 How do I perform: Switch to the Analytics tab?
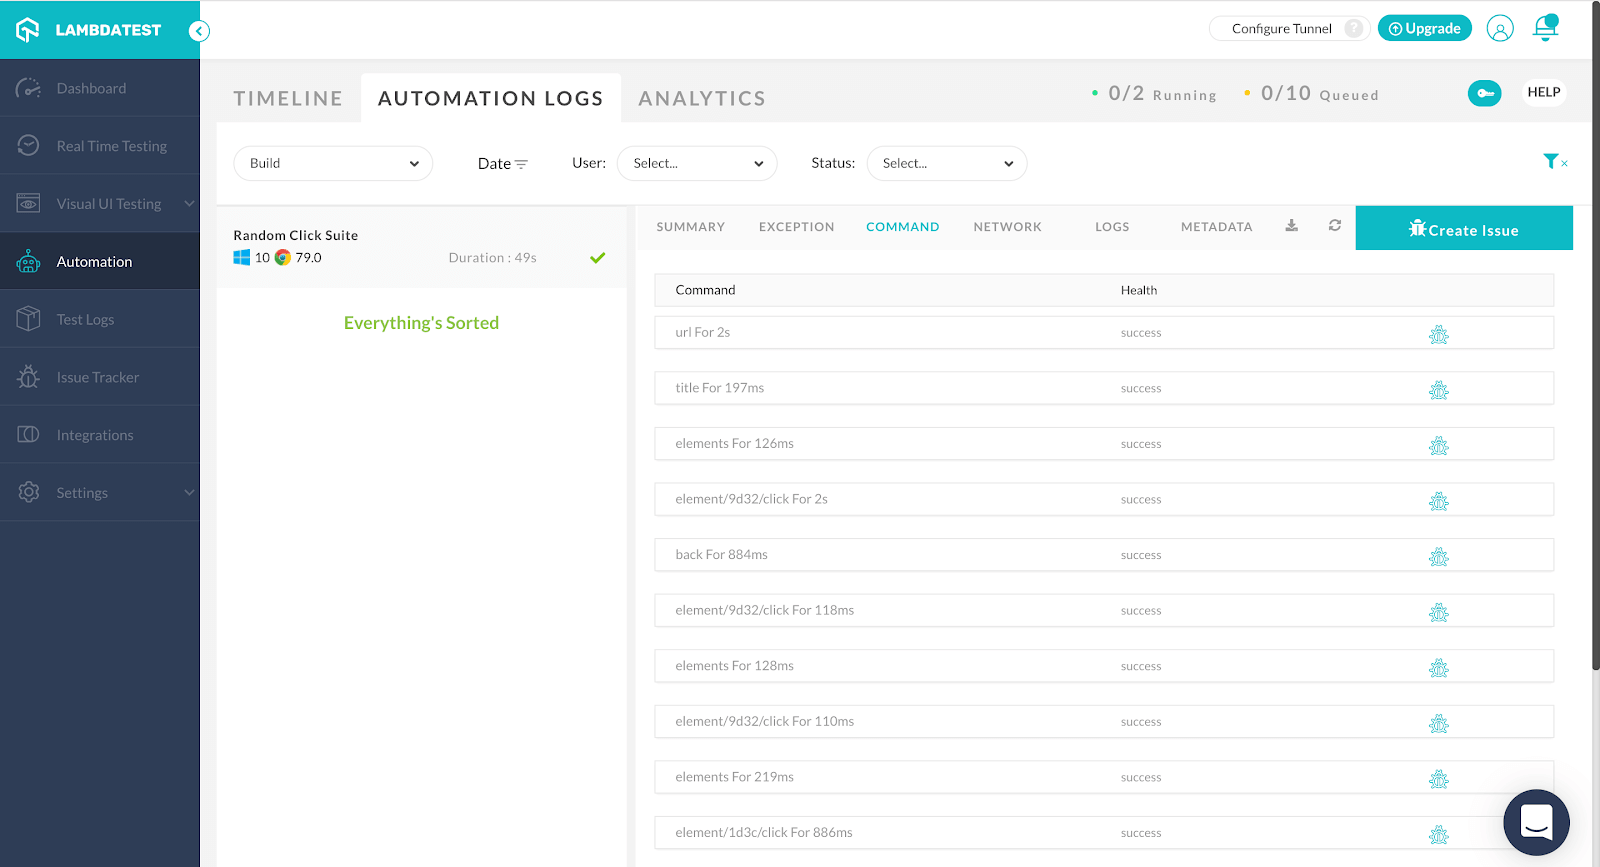point(702,99)
